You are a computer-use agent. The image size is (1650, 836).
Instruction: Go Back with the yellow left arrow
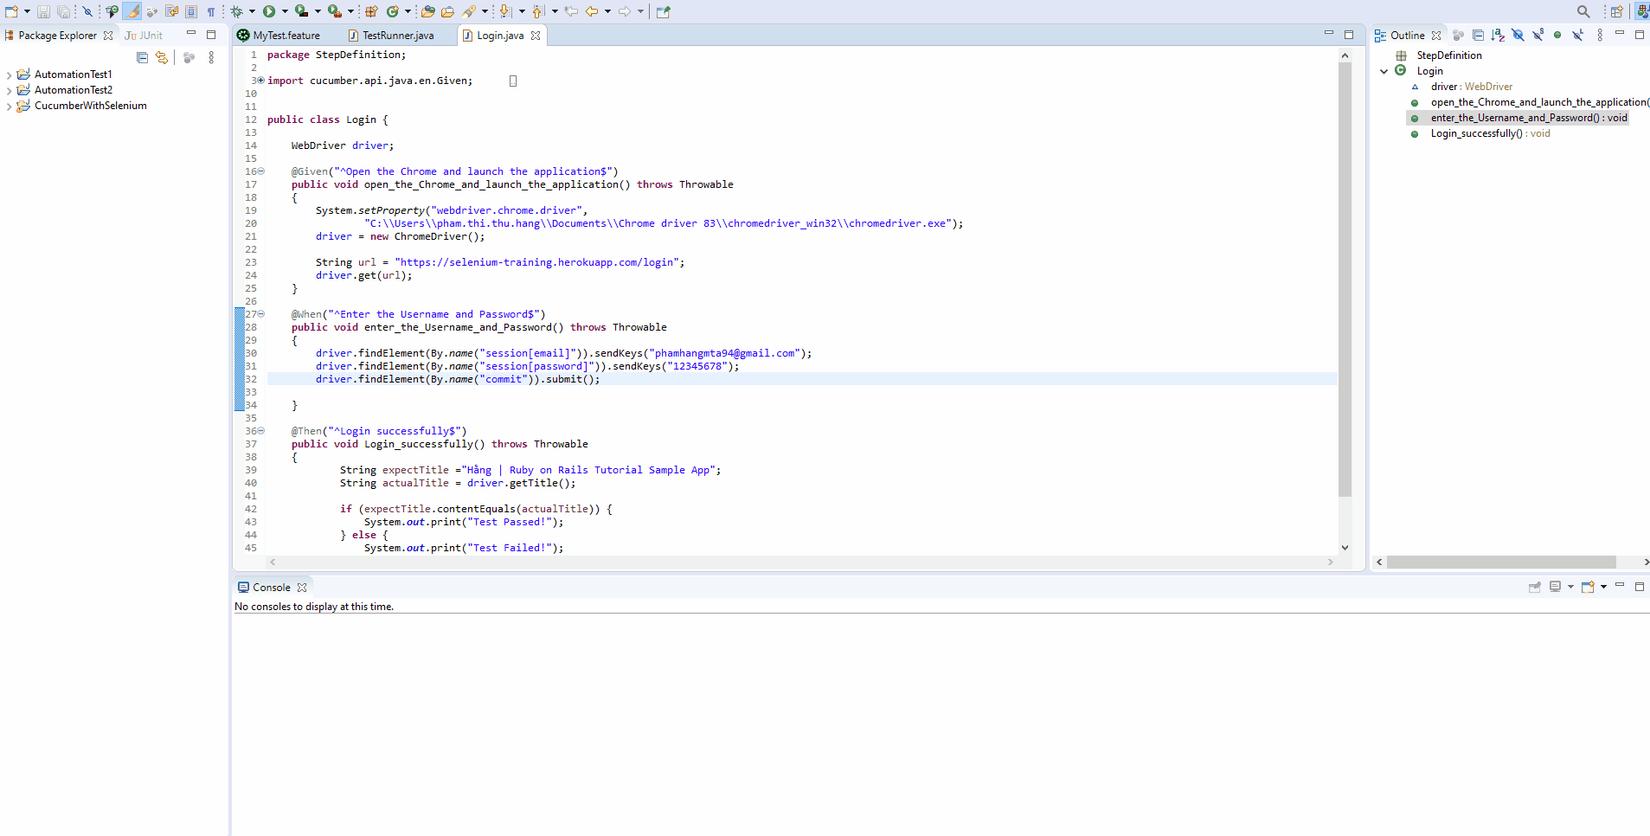[592, 11]
